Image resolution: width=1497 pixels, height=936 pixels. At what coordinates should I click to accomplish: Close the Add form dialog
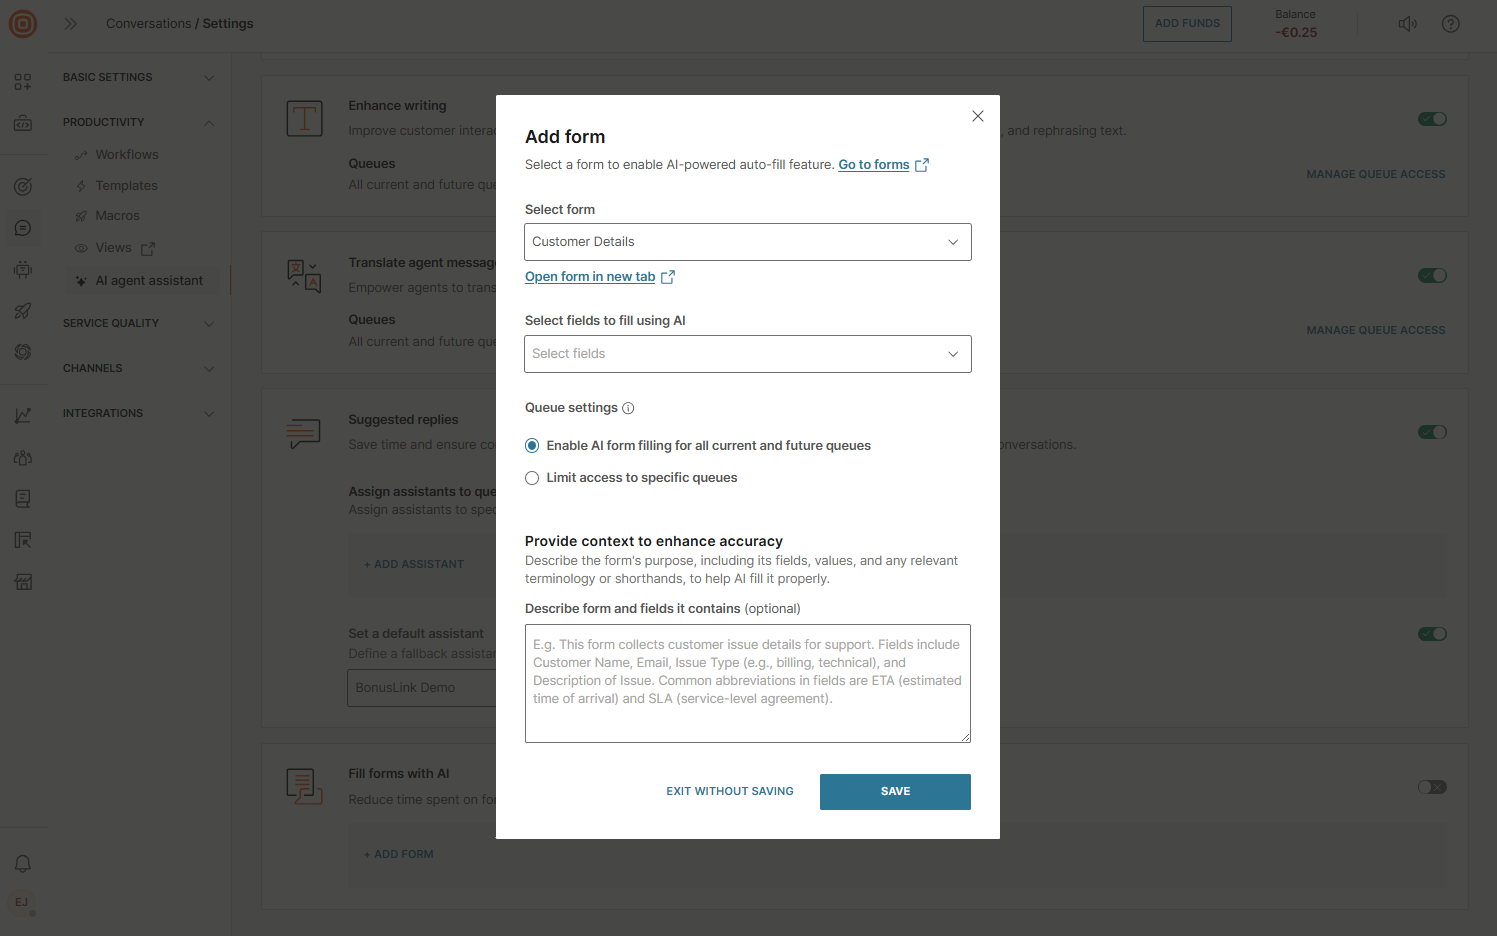tap(978, 116)
